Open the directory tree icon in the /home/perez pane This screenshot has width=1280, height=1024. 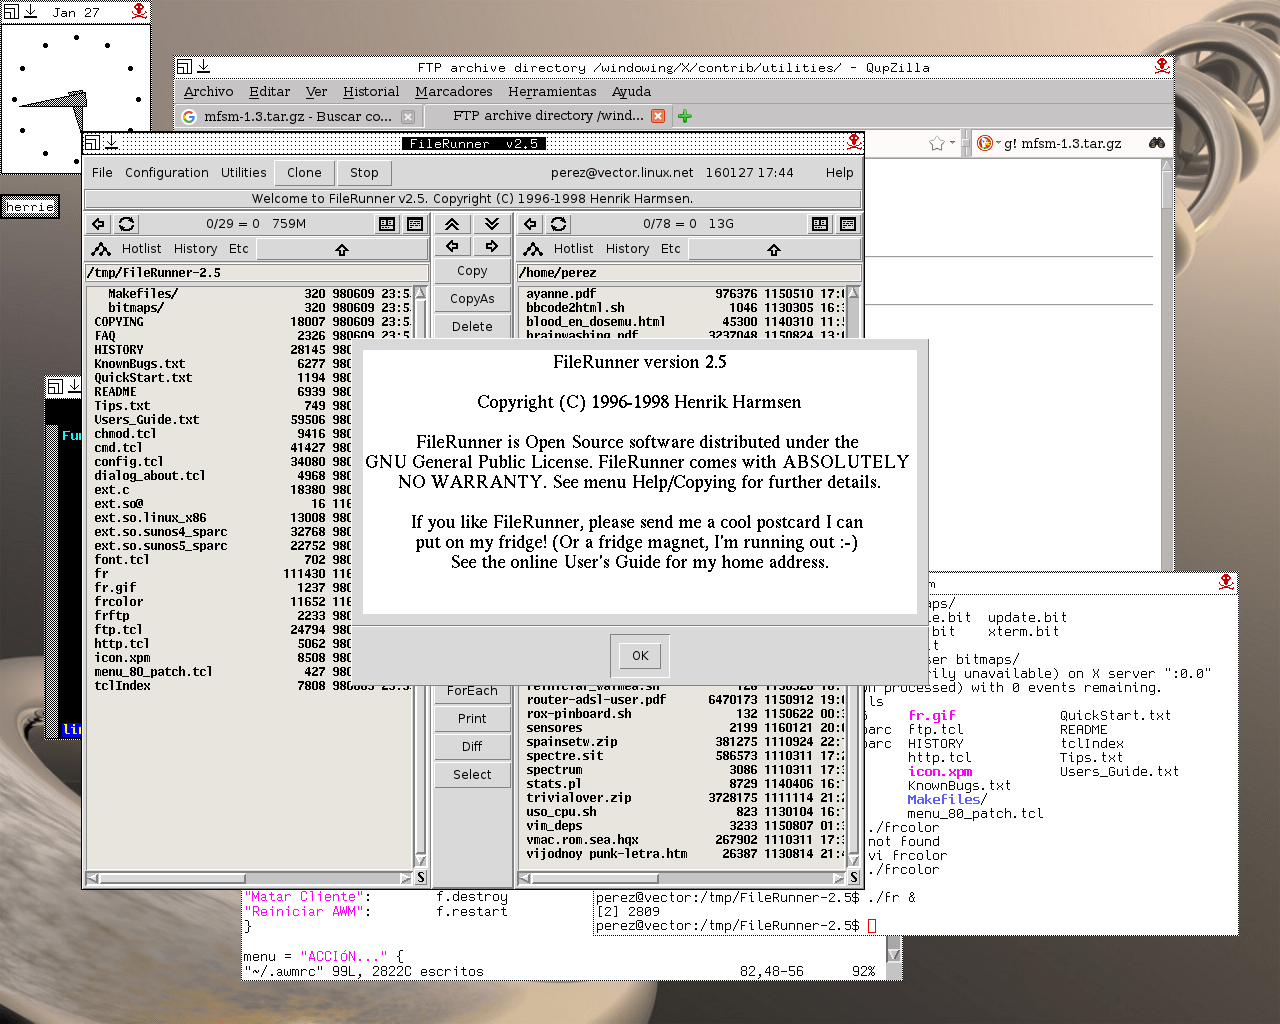(533, 249)
